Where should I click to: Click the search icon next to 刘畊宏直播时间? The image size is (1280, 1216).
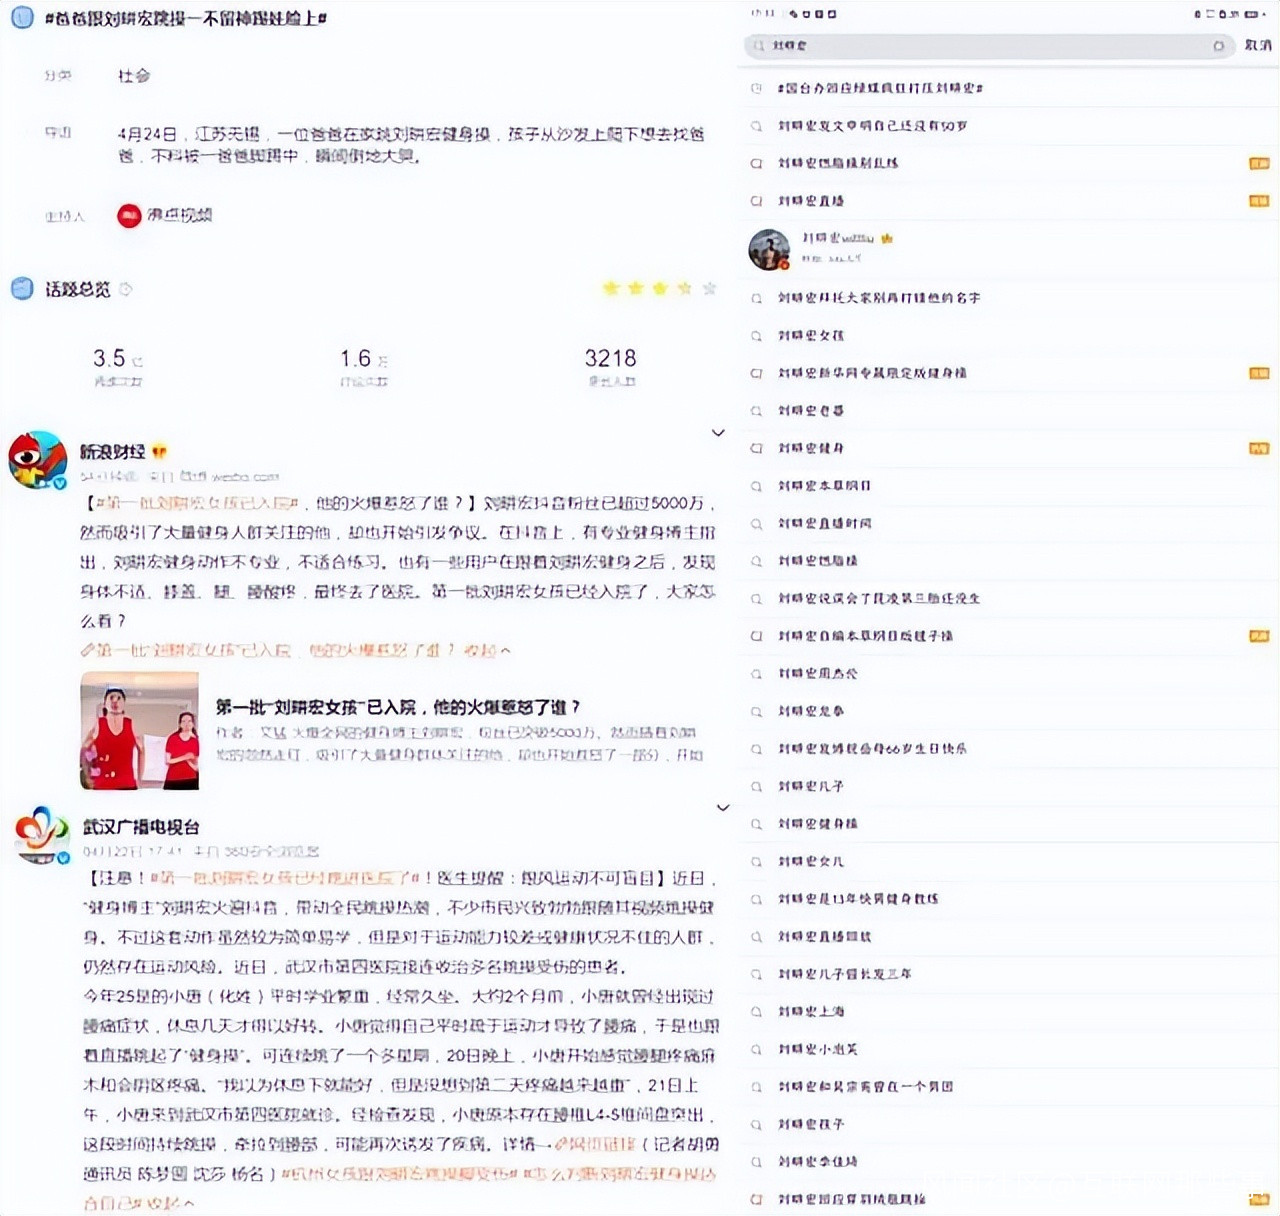(x=757, y=524)
